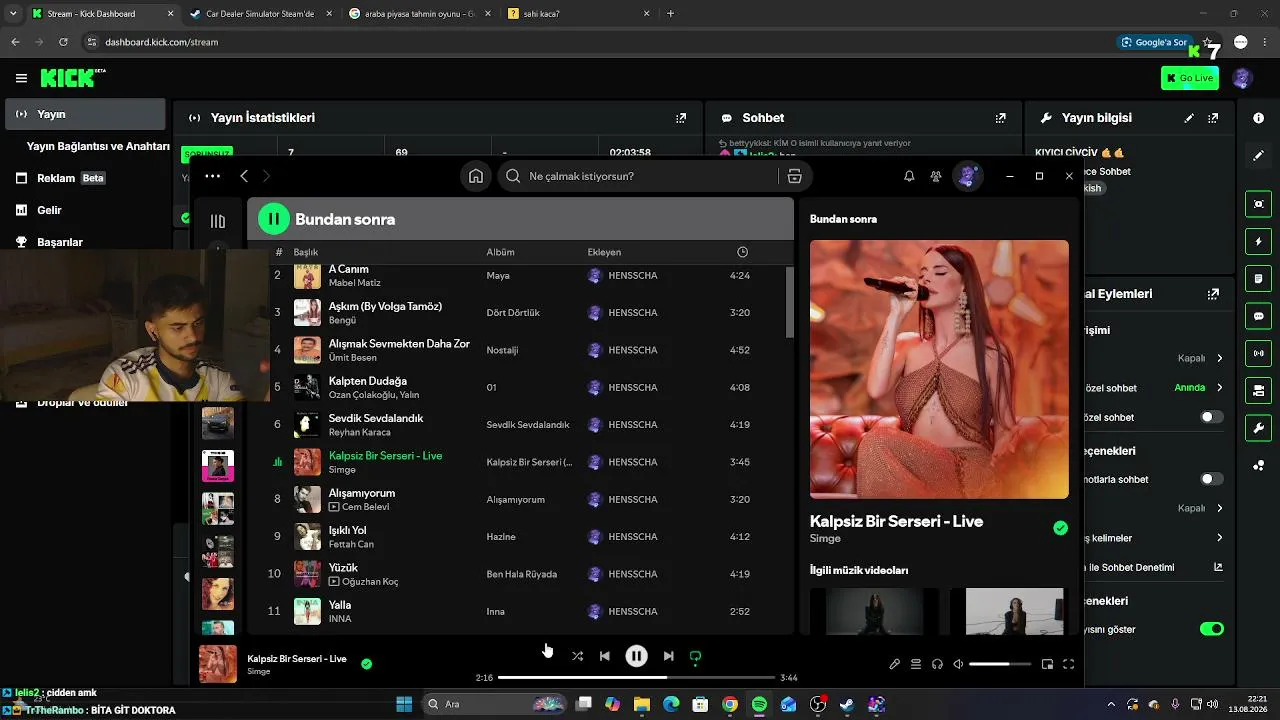Toggle the emote-only sohbet switch

point(1211,479)
